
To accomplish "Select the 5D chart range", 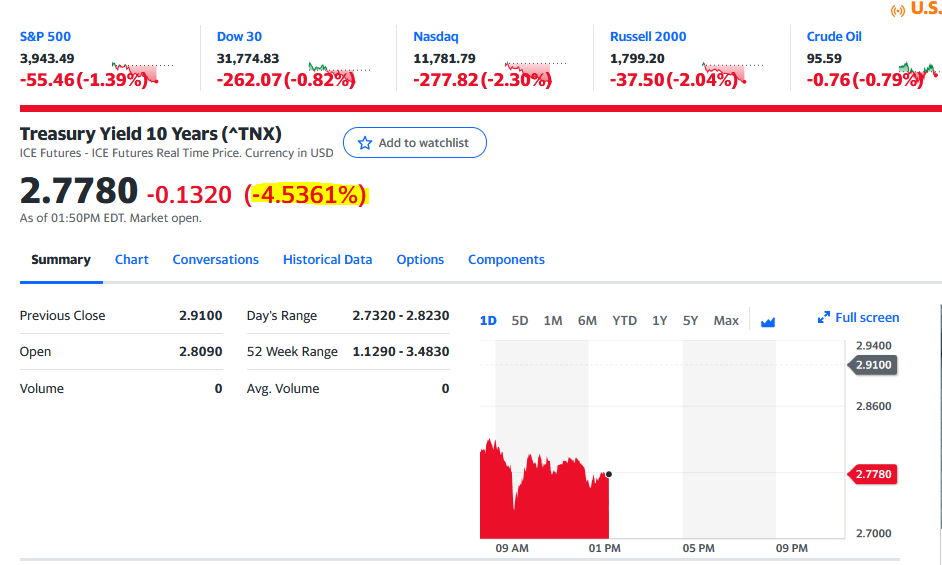I will pyautogui.click(x=520, y=320).
